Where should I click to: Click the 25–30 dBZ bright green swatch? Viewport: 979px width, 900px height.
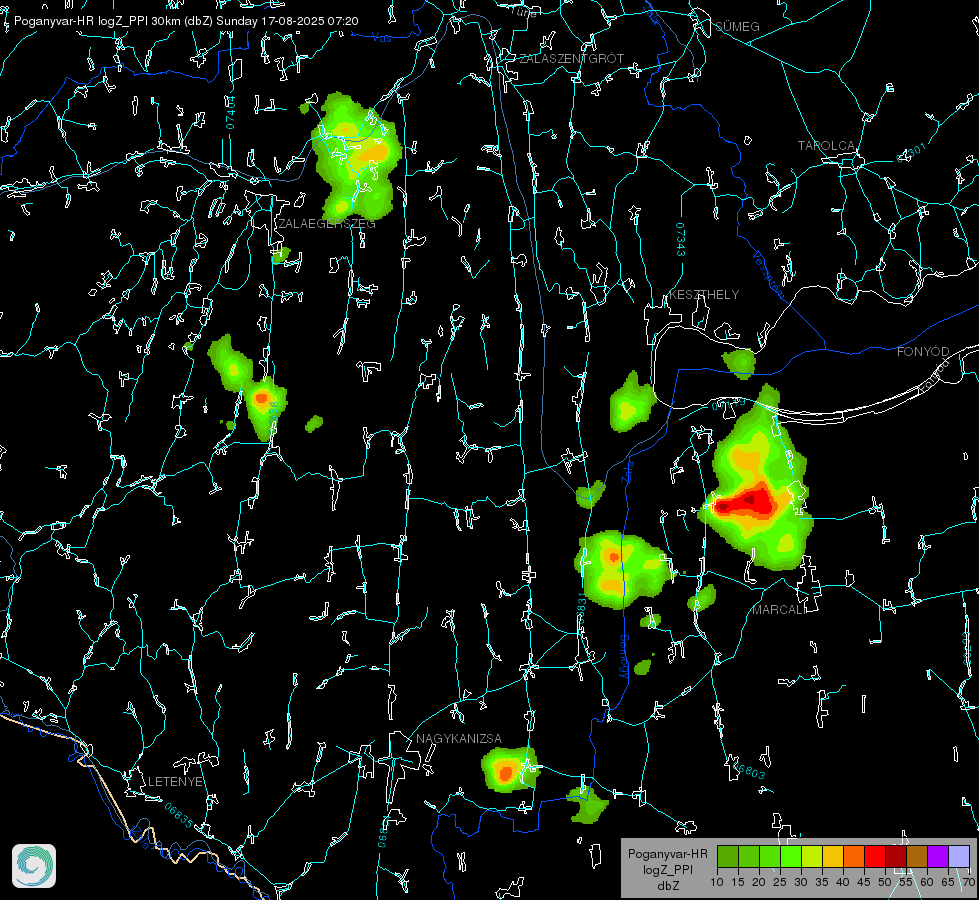[791, 856]
